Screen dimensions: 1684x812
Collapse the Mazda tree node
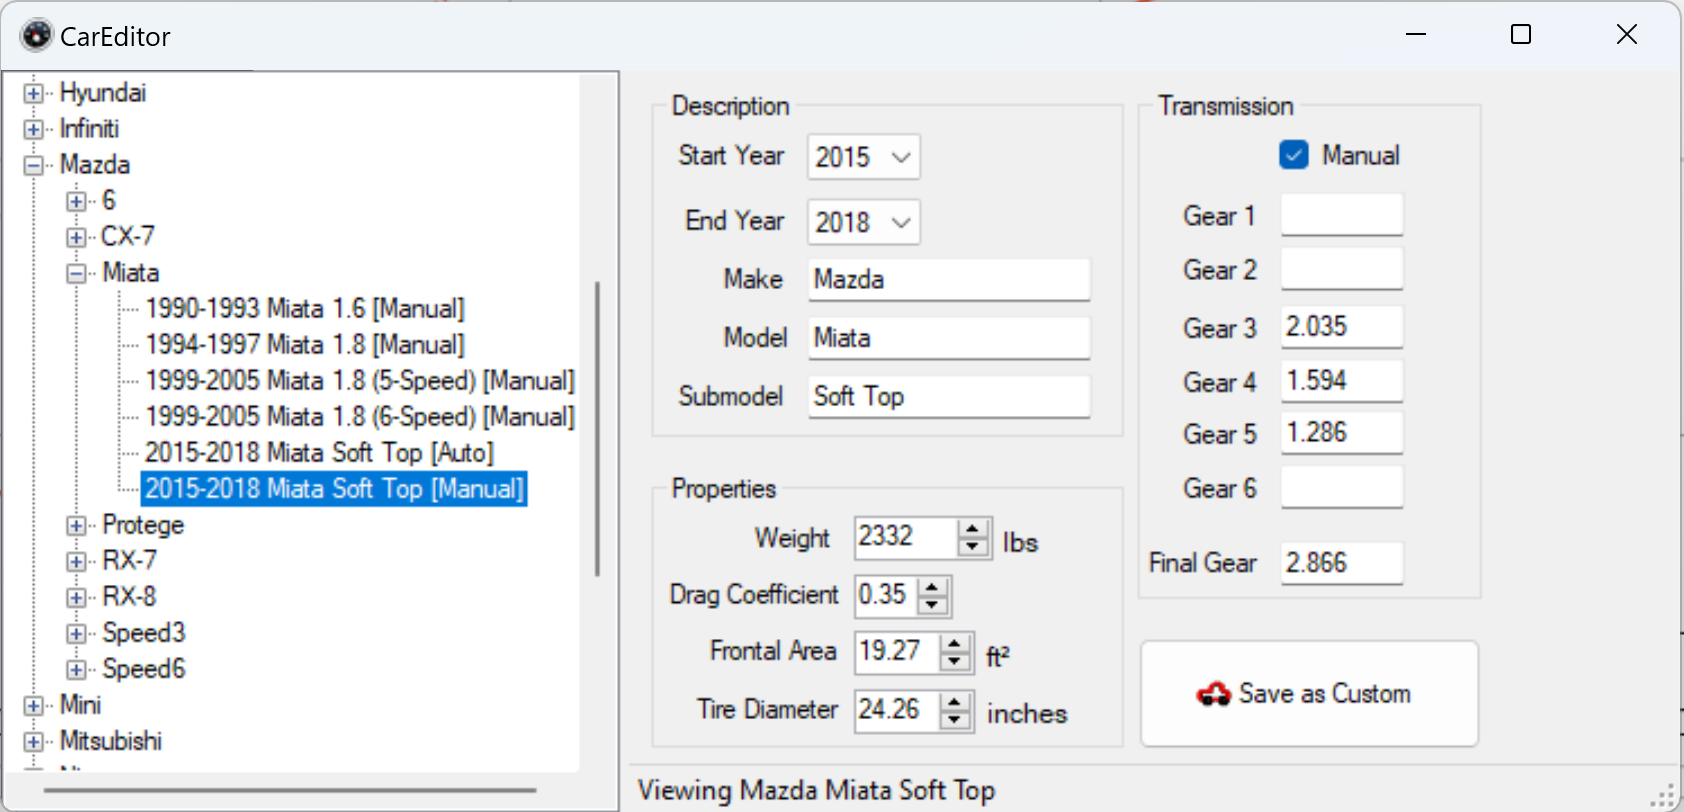pyautogui.click(x=34, y=165)
